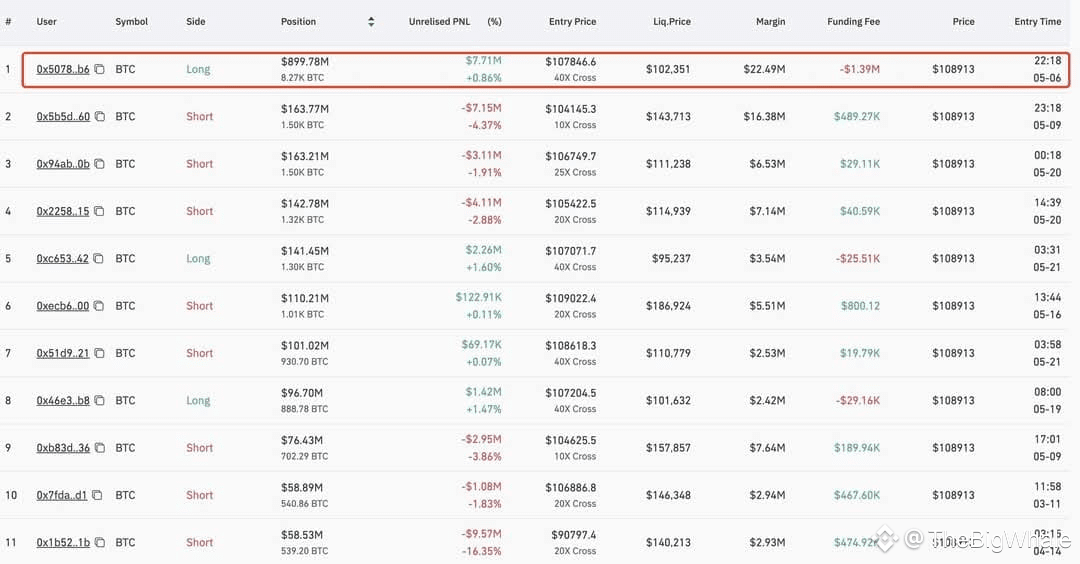Select the $899.78M position cell

point(304,69)
